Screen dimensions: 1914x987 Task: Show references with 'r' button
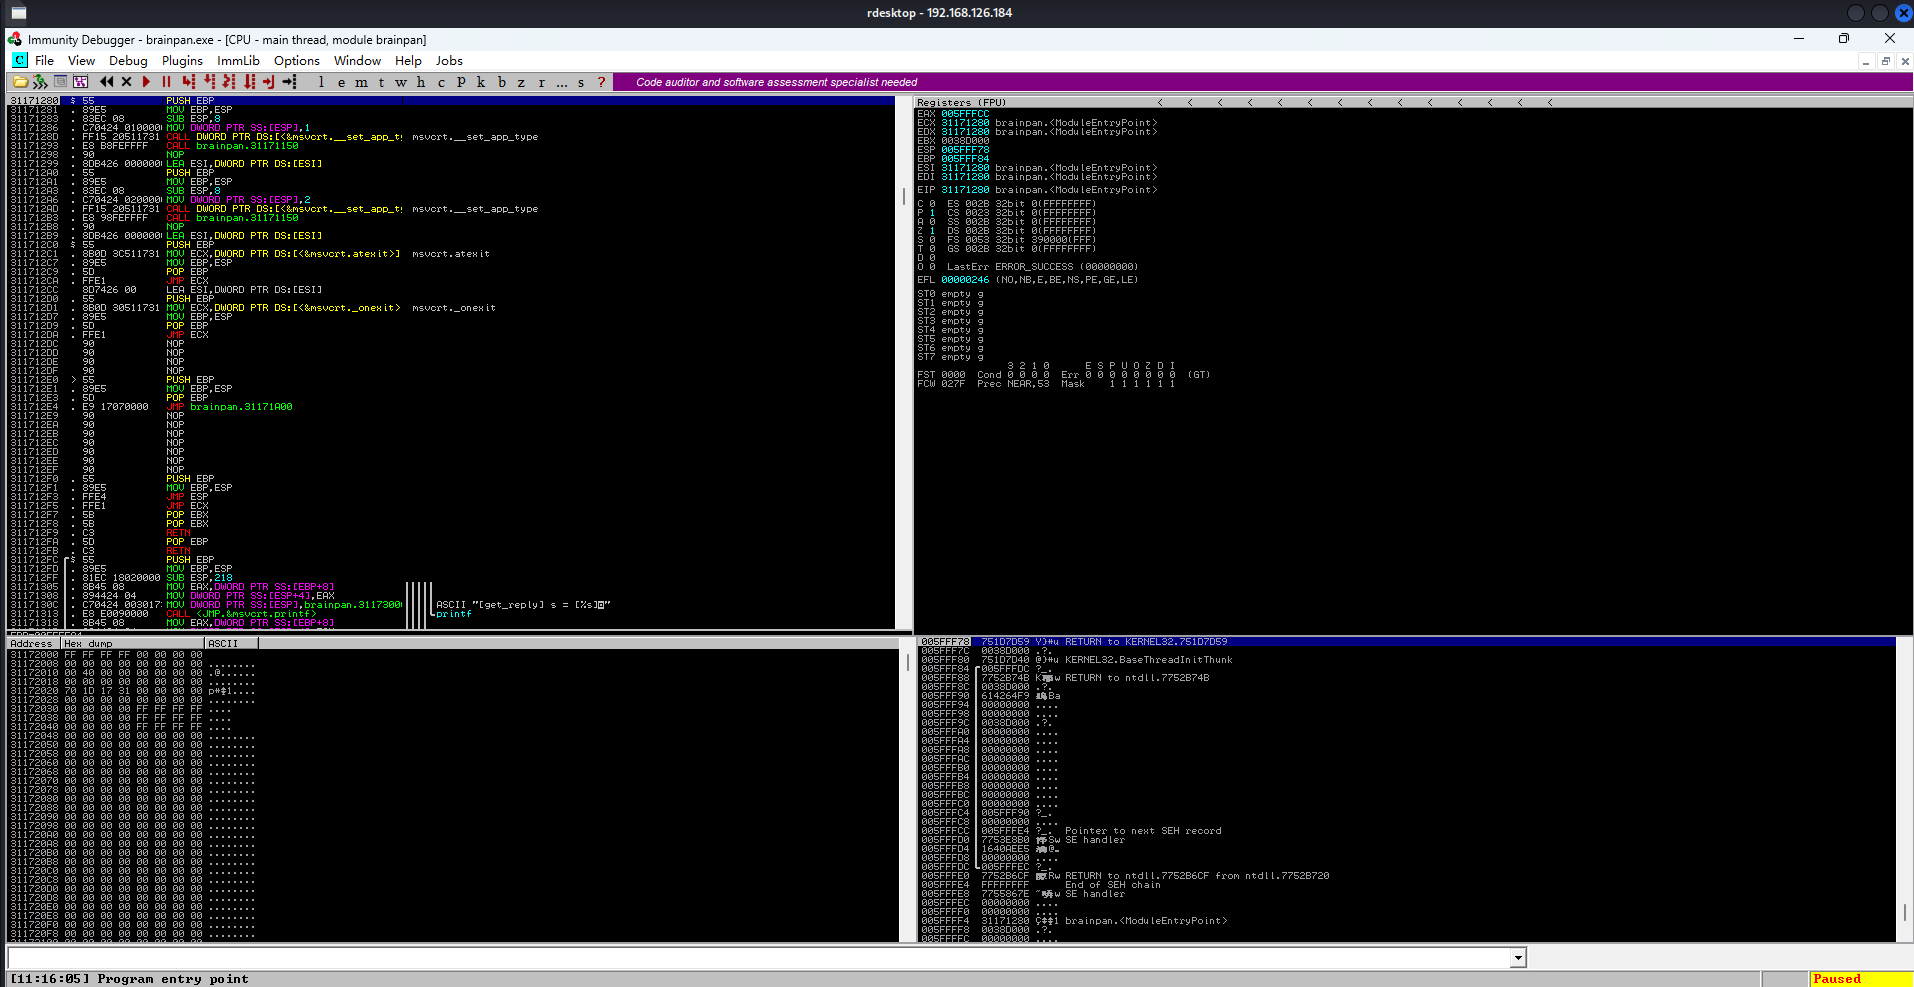click(541, 82)
